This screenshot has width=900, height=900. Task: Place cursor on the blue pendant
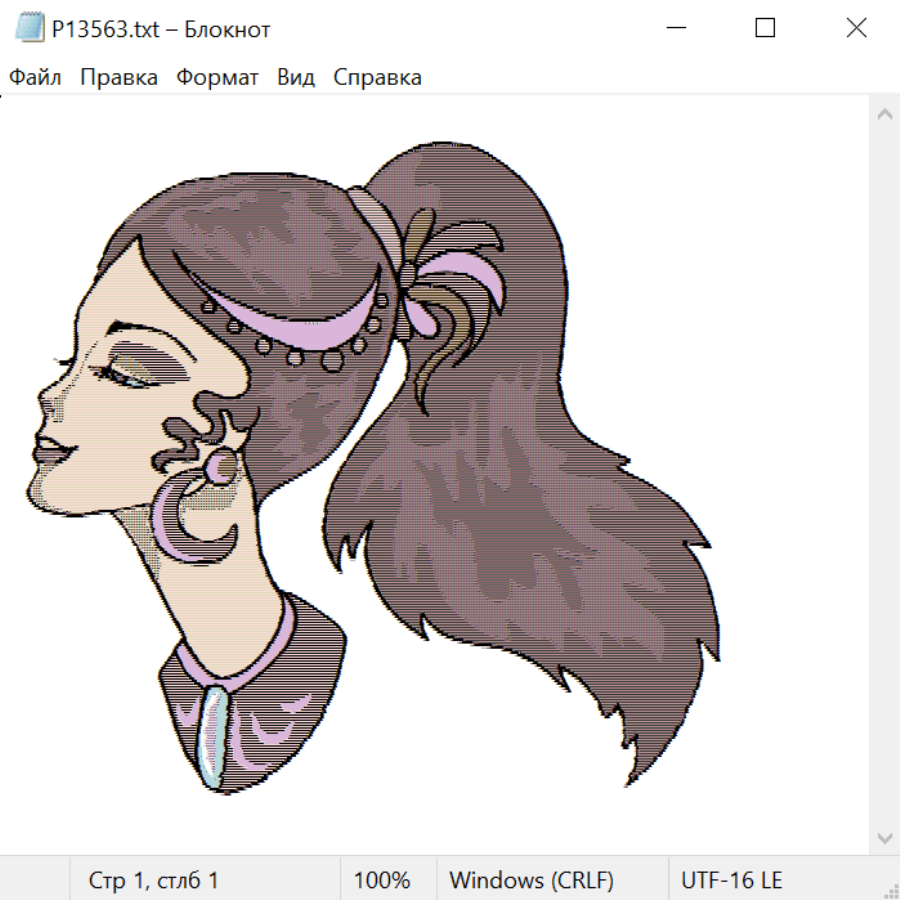click(211, 737)
